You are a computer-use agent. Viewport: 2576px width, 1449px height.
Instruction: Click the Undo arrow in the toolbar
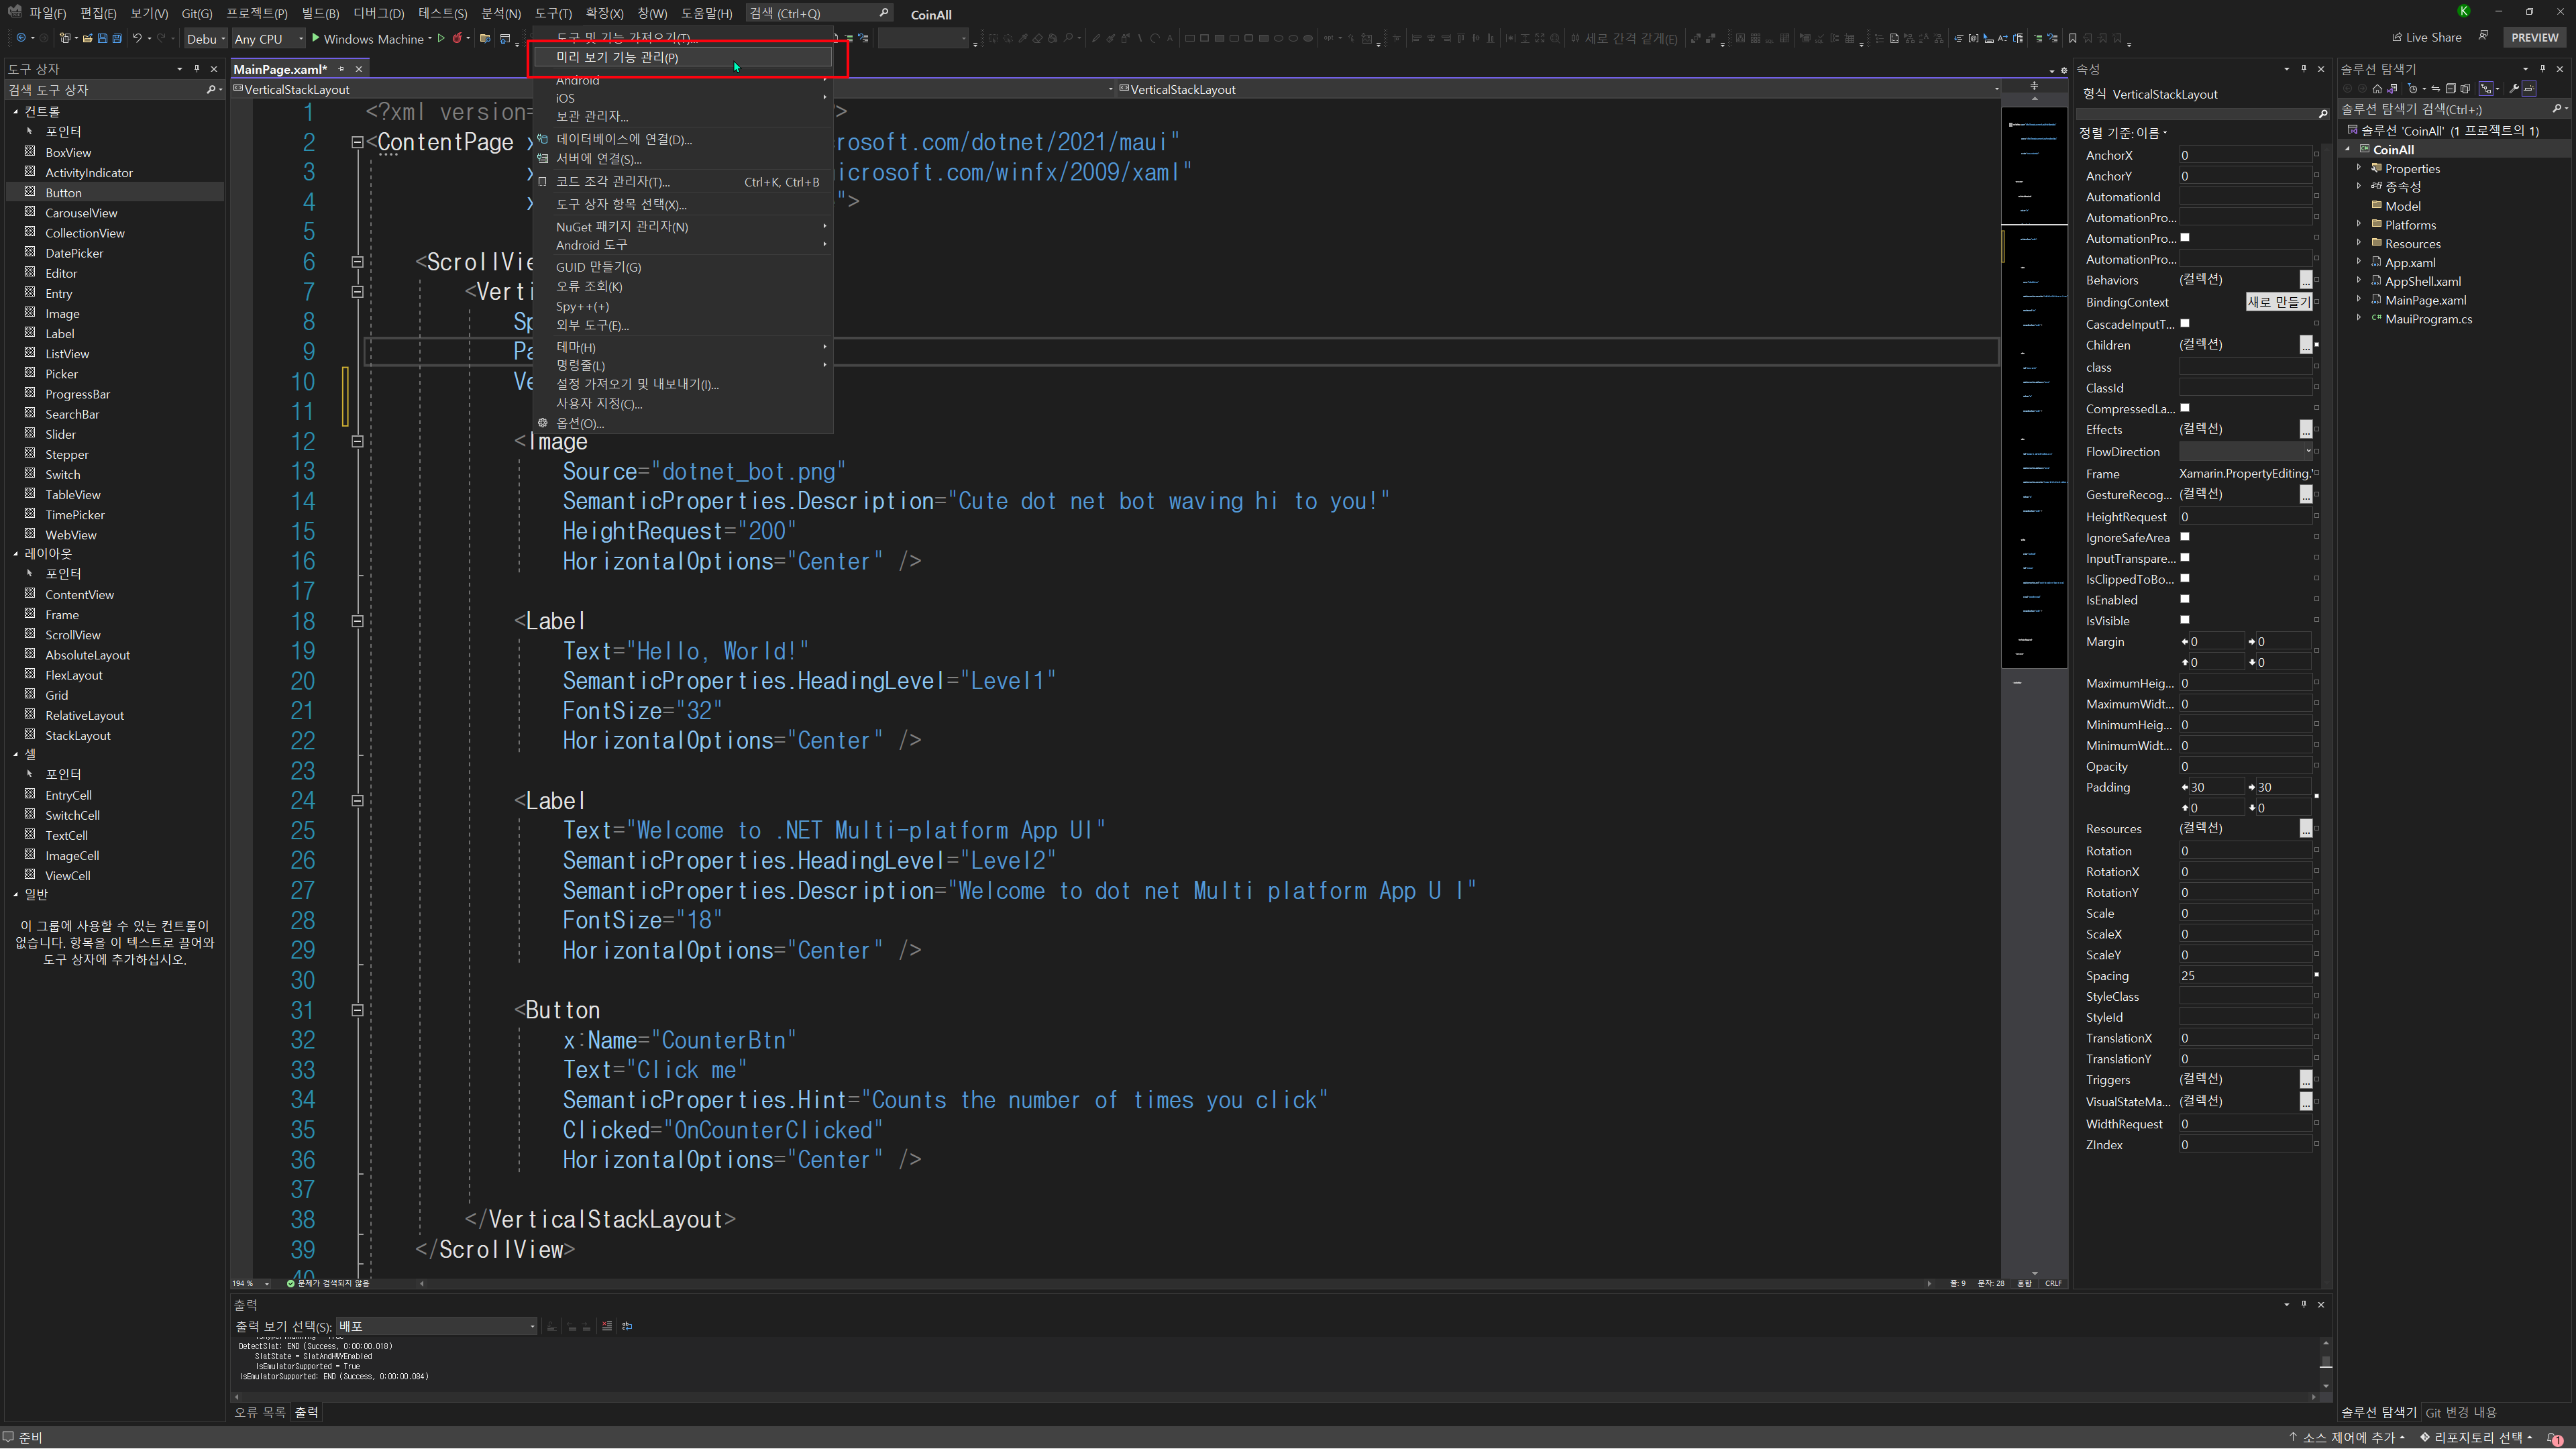pyautogui.click(x=137, y=38)
